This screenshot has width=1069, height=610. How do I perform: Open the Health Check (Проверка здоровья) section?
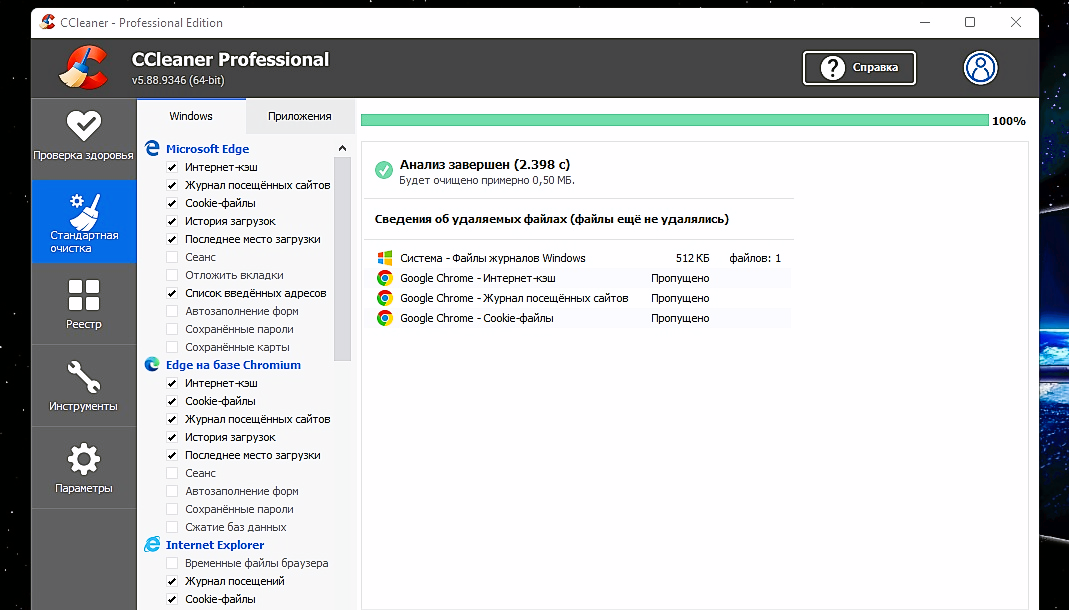(83, 136)
